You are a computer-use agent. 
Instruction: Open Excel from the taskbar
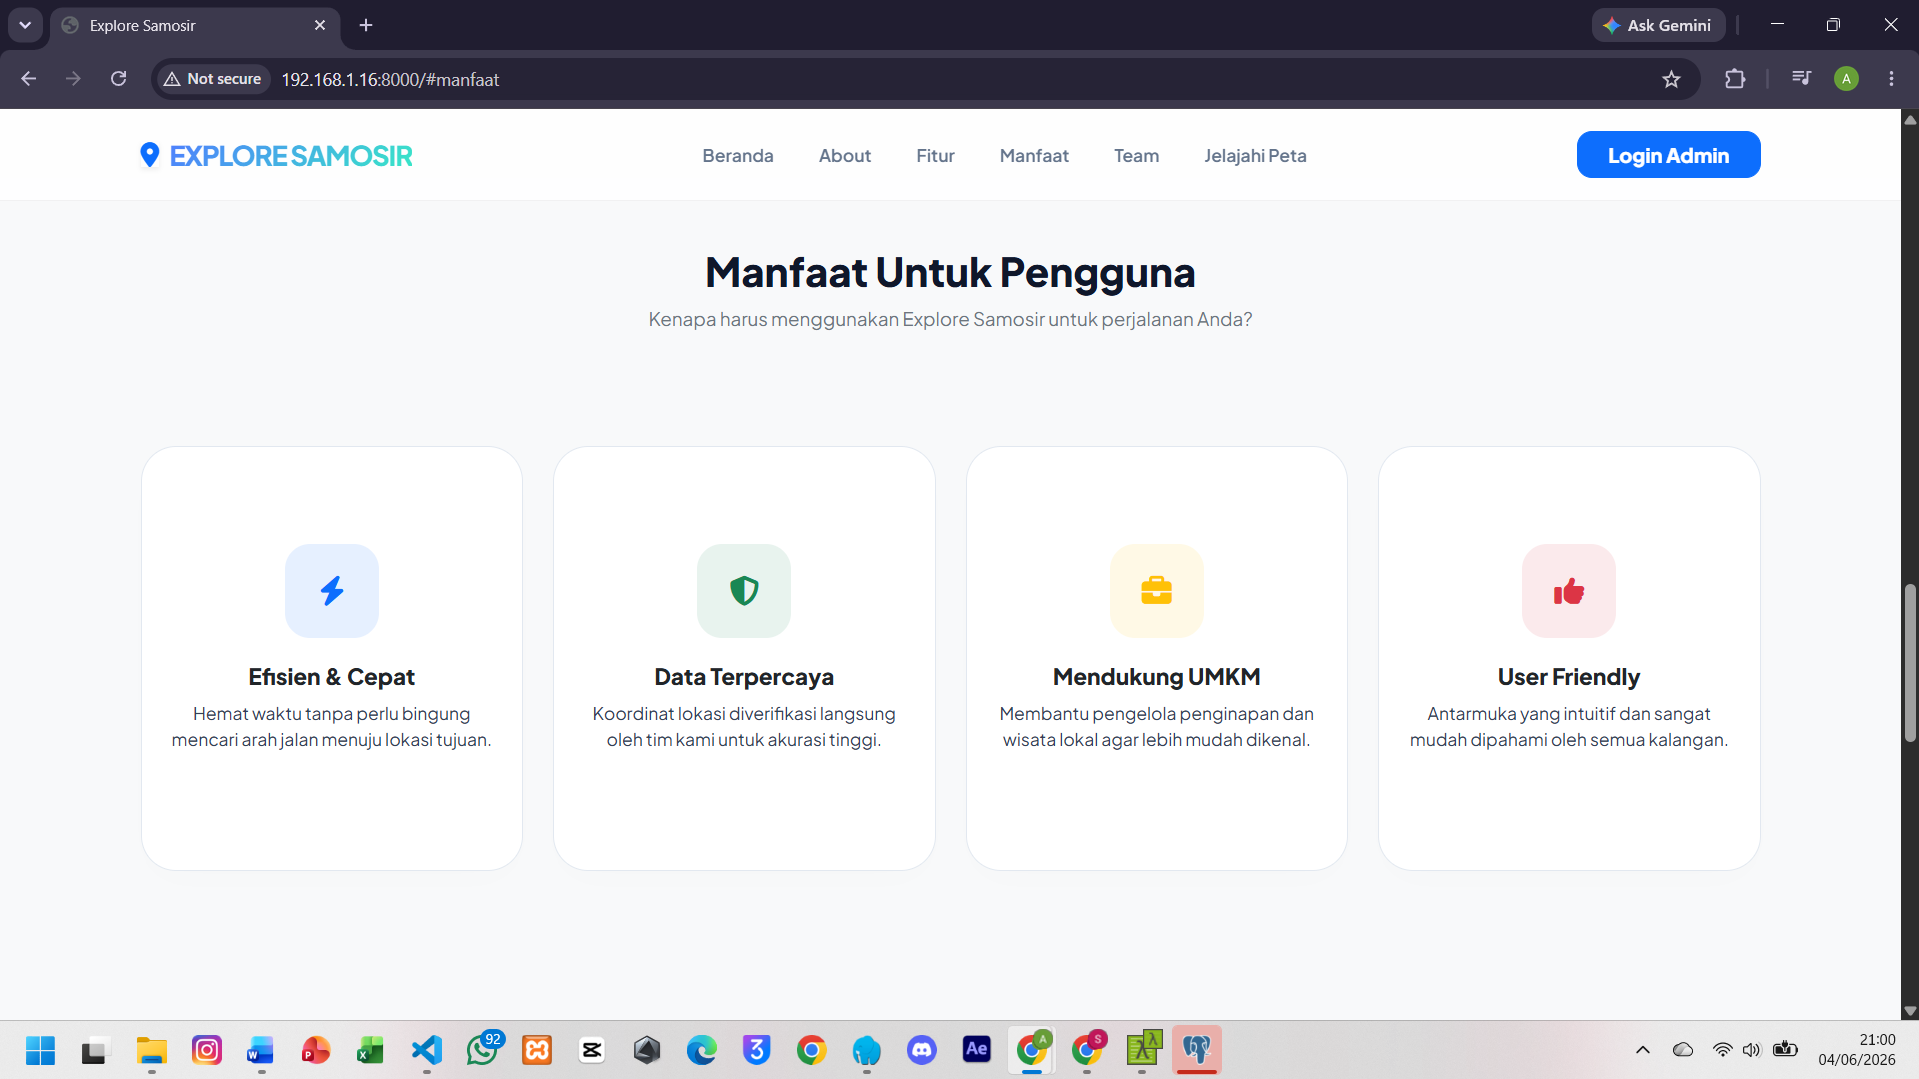[x=371, y=1050]
